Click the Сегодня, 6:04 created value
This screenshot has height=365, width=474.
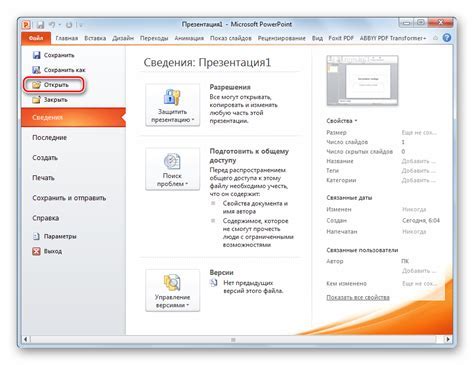[x=421, y=220]
